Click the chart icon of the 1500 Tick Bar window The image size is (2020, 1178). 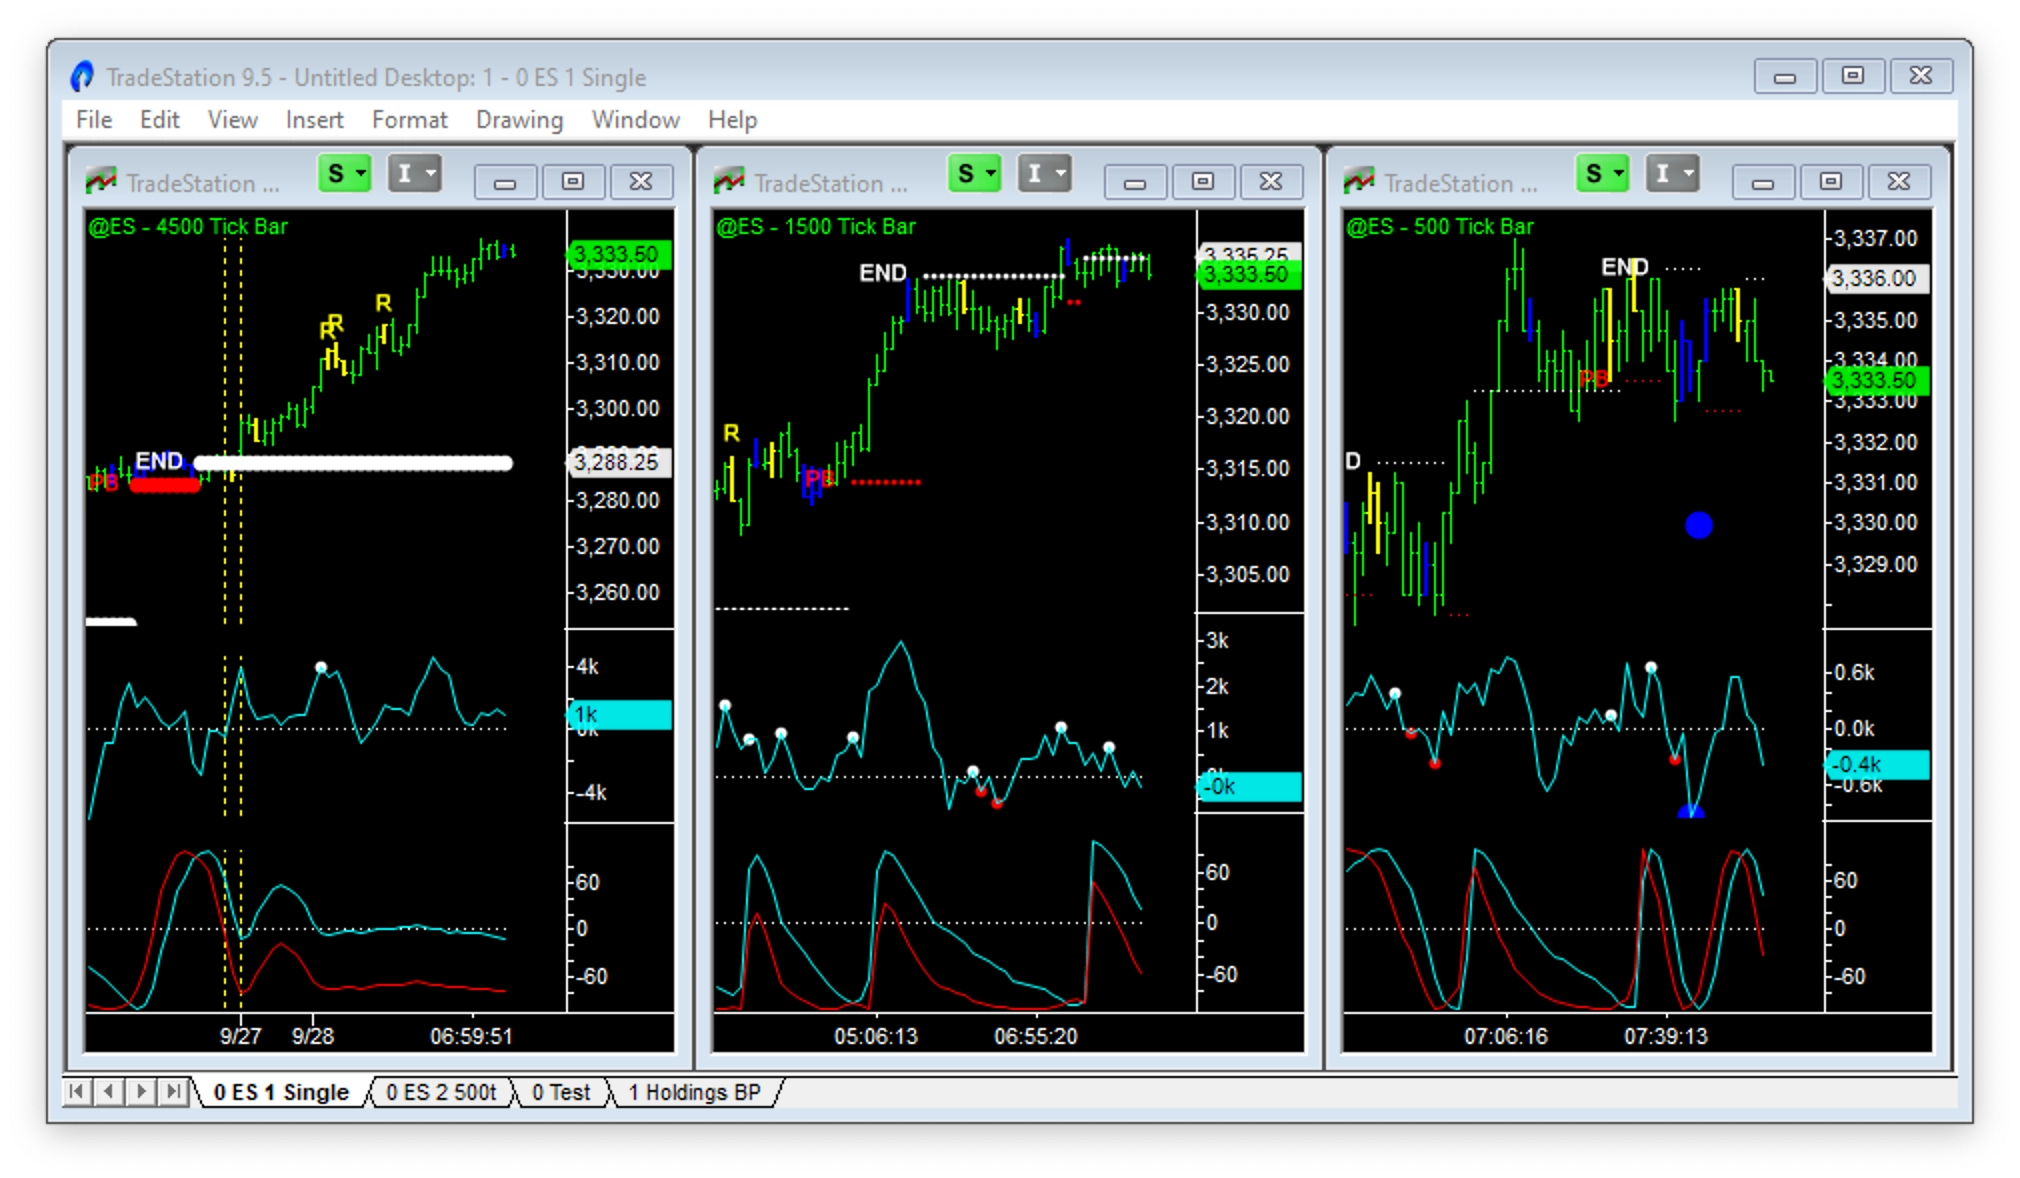coord(729,181)
